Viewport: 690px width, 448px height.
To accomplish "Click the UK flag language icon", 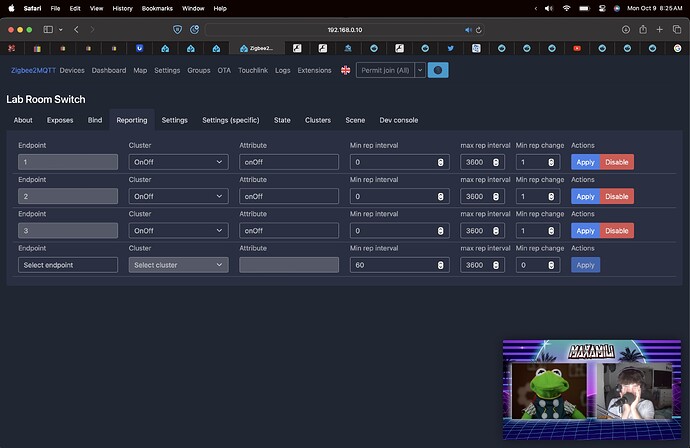I will coord(345,70).
